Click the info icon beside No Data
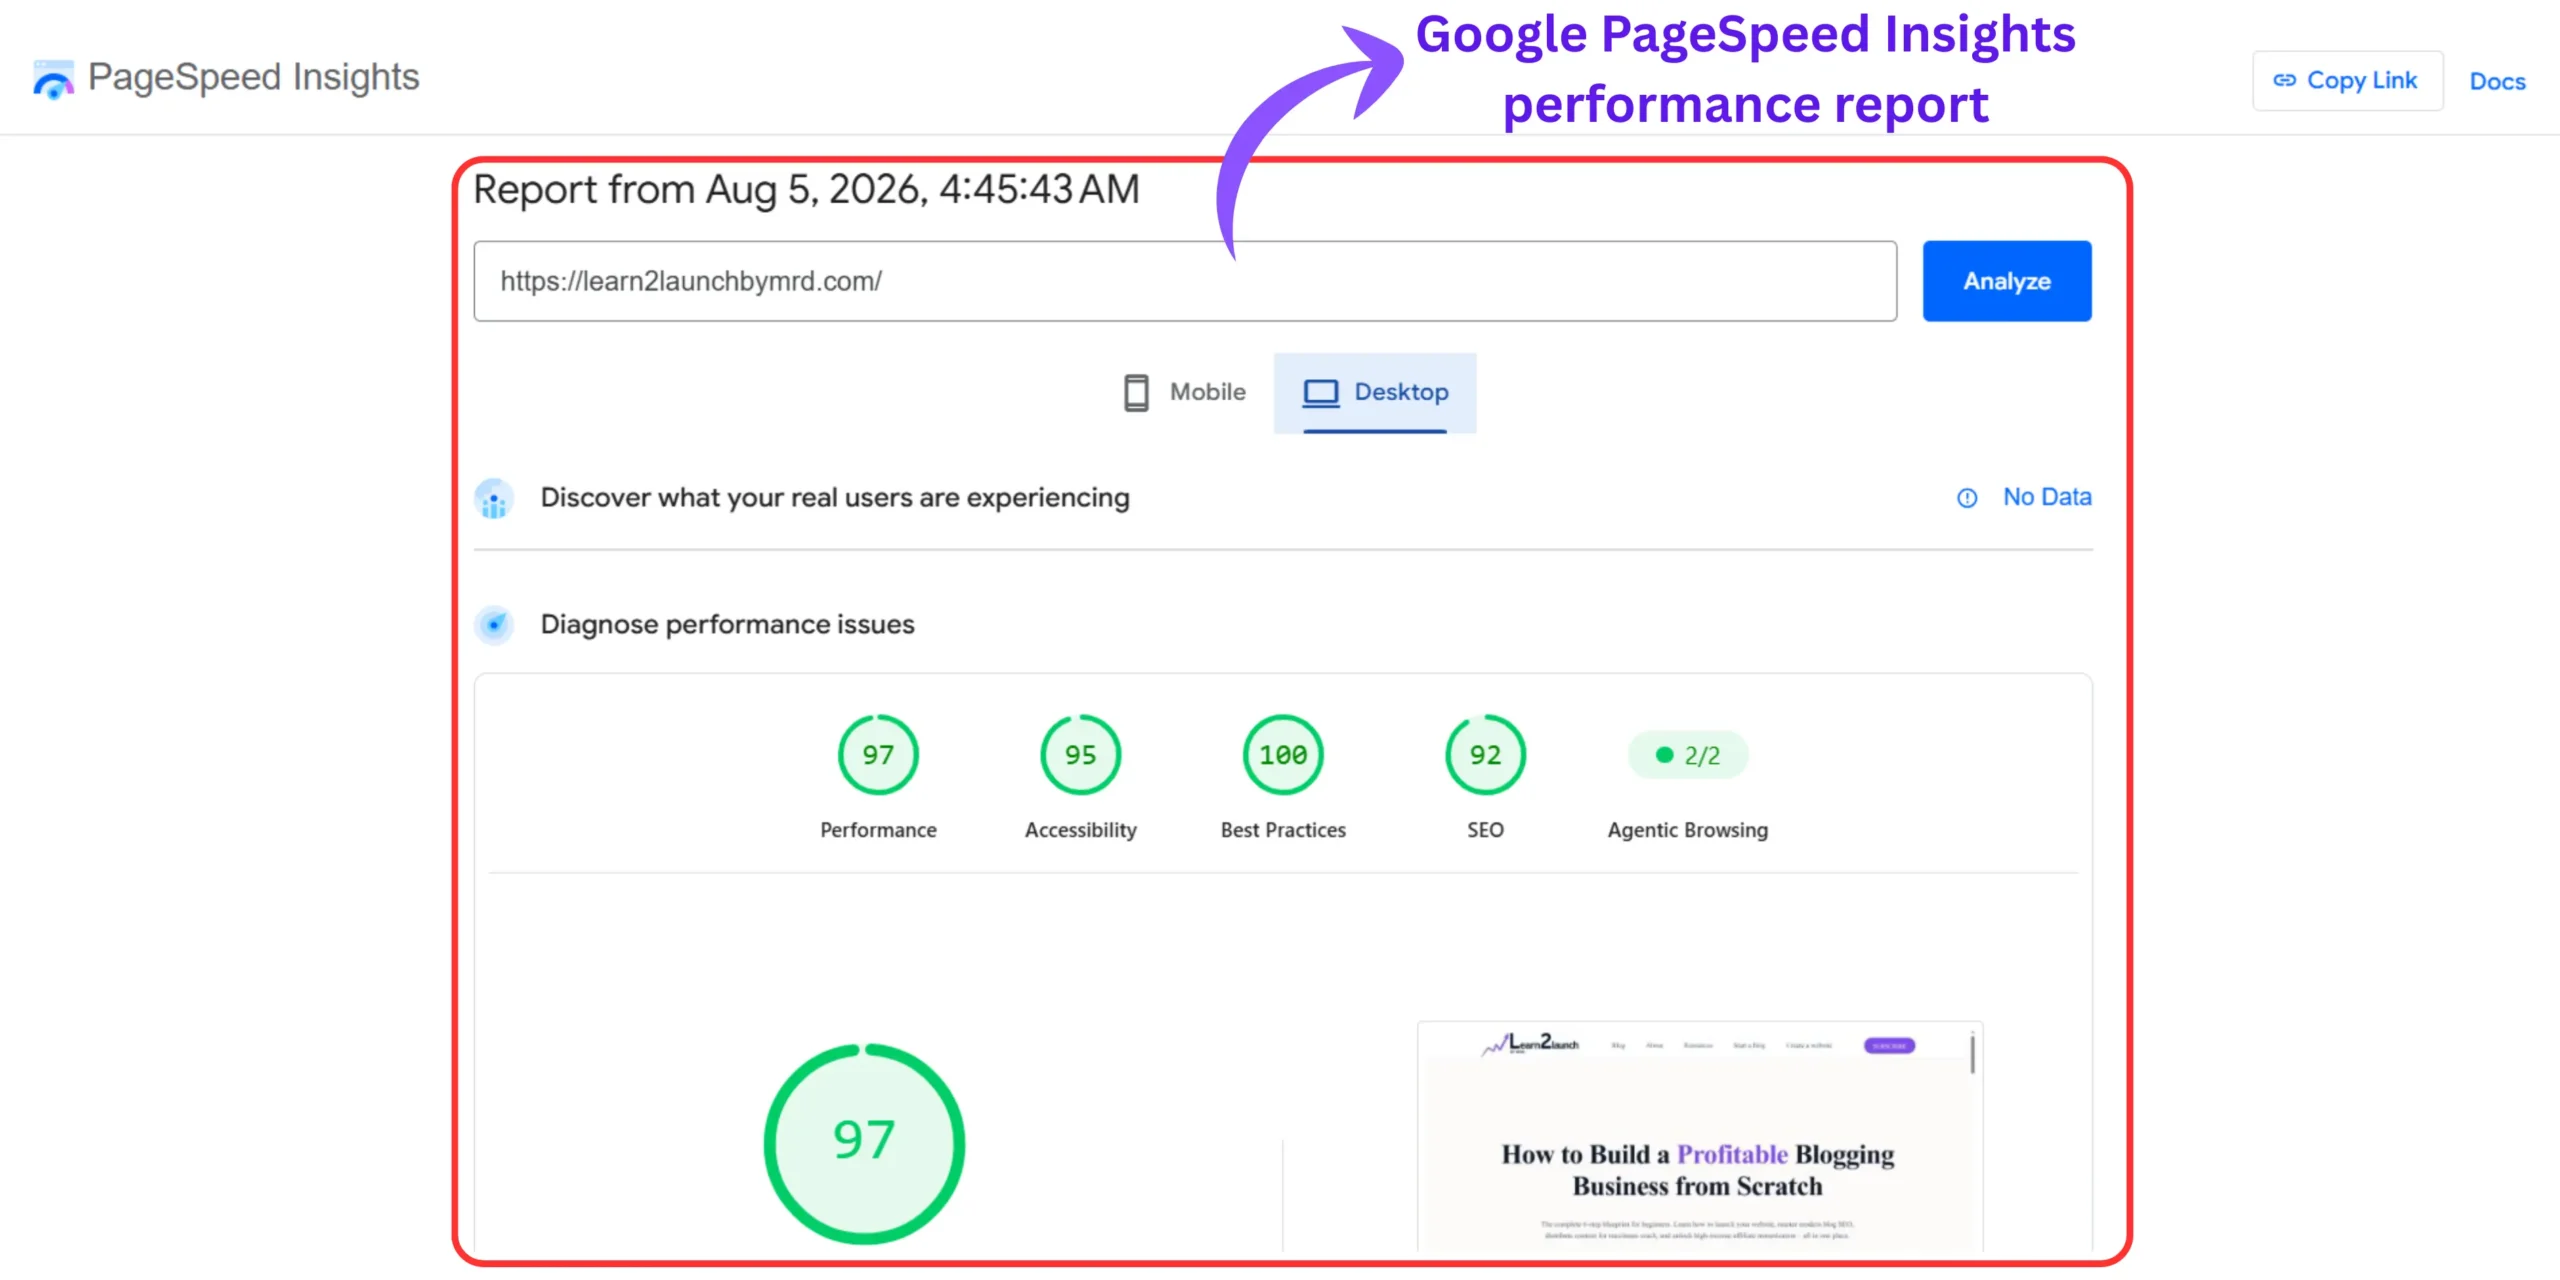 tap(1967, 498)
